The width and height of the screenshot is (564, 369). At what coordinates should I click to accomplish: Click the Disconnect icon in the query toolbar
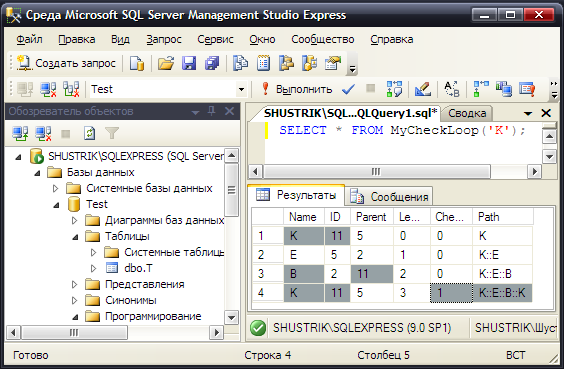click(x=48, y=89)
